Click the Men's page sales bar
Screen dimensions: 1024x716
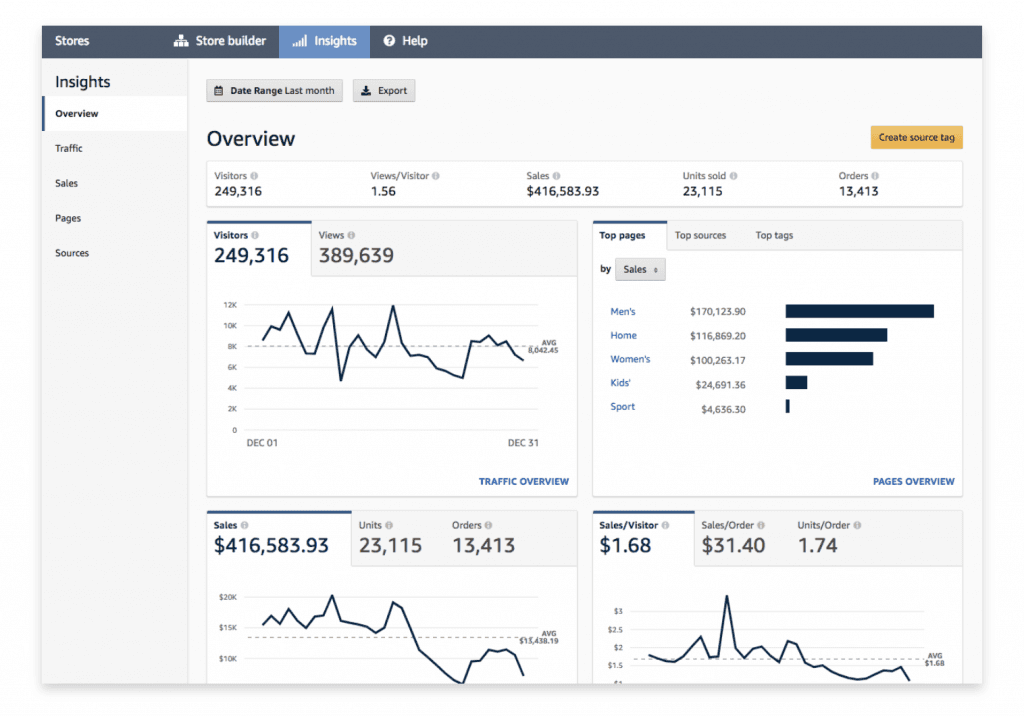[x=859, y=312]
